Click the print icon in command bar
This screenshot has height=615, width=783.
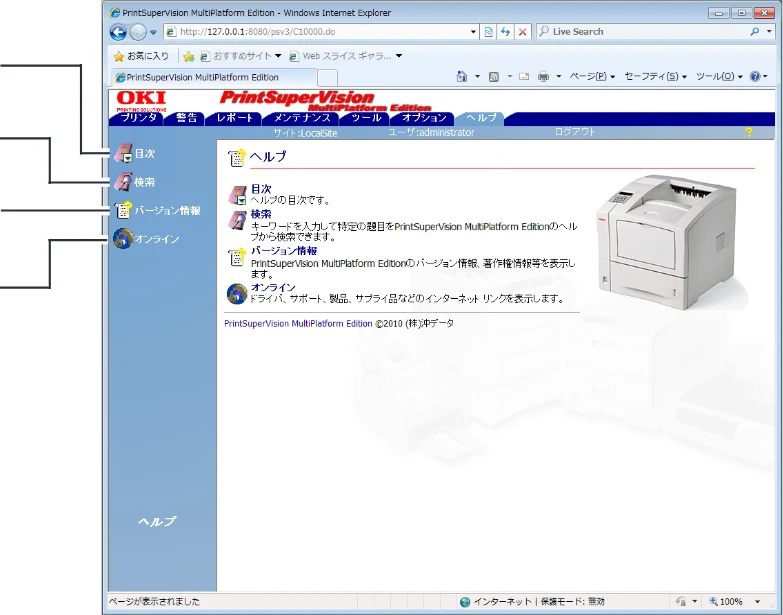[543, 76]
